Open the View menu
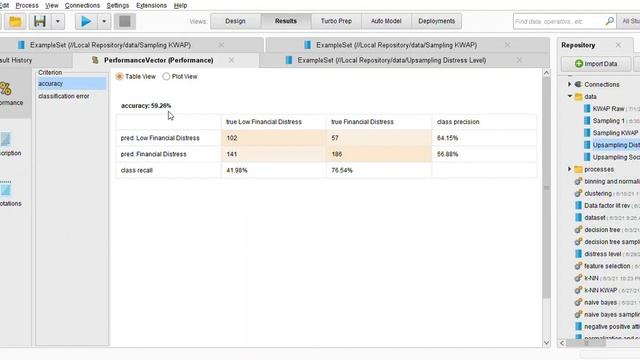Viewport: 640px width, 360px height. tap(52, 6)
